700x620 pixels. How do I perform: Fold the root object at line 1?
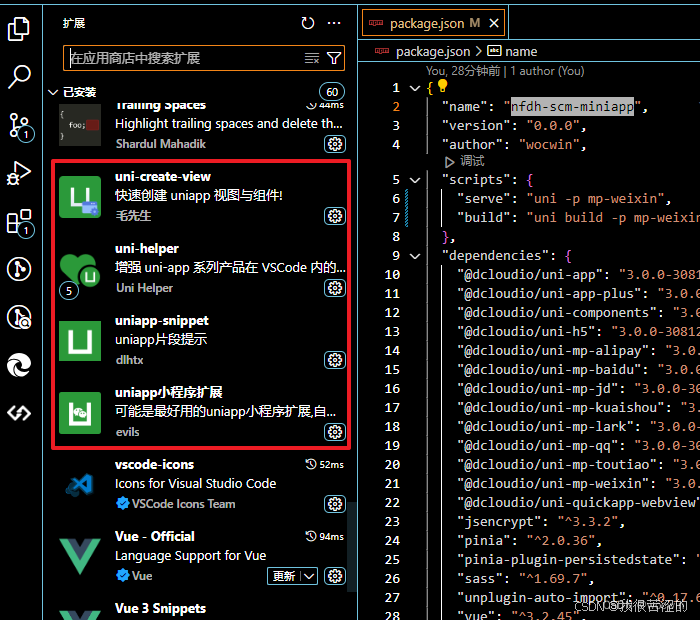point(415,88)
